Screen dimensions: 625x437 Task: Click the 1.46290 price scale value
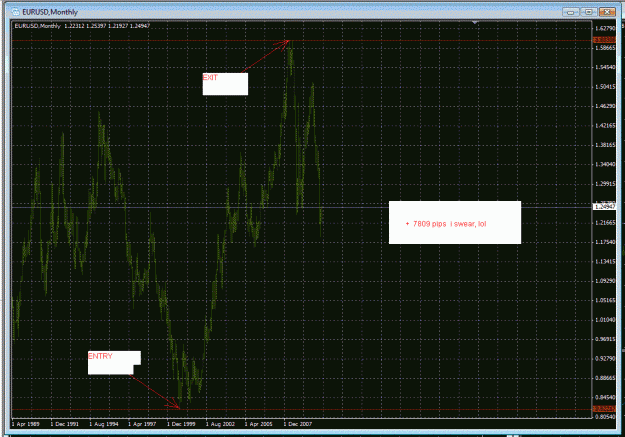click(x=605, y=106)
